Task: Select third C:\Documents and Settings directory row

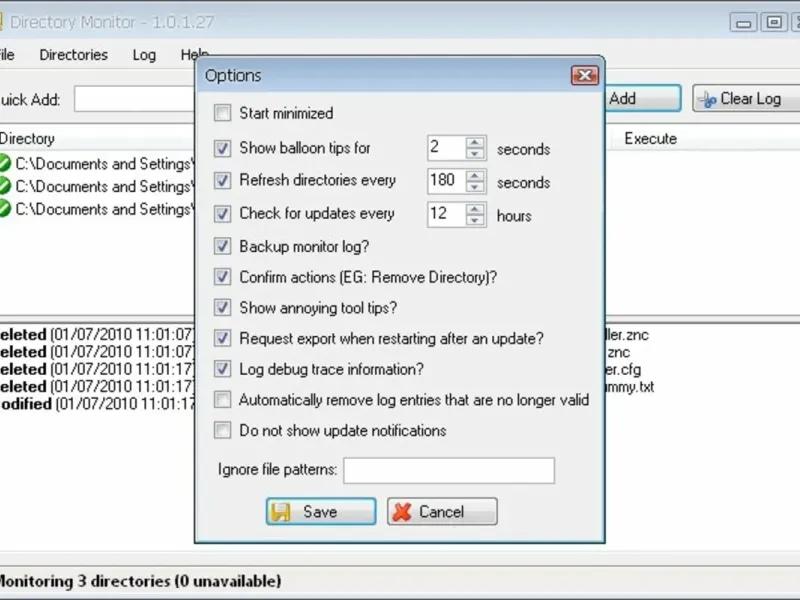Action: click(97, 209)
